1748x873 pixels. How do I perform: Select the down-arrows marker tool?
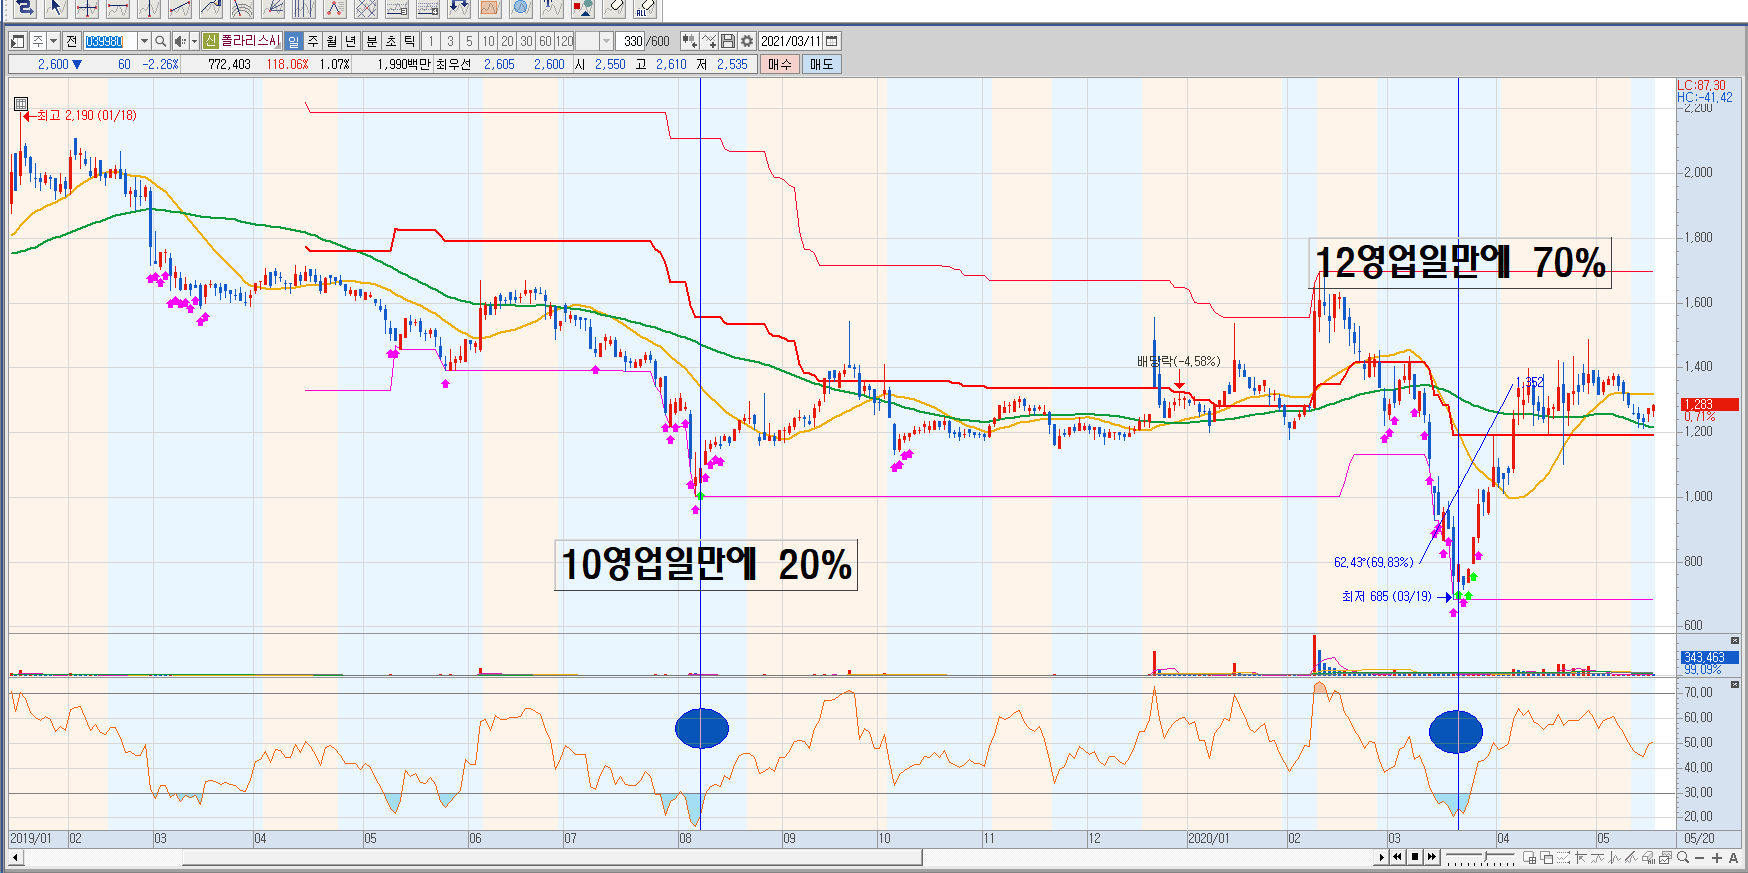tap(459, 9)
